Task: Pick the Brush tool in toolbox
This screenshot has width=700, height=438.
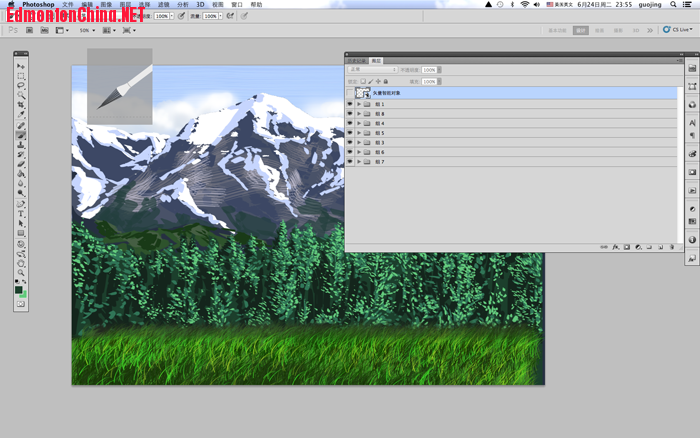Action: tap(21, 135)
